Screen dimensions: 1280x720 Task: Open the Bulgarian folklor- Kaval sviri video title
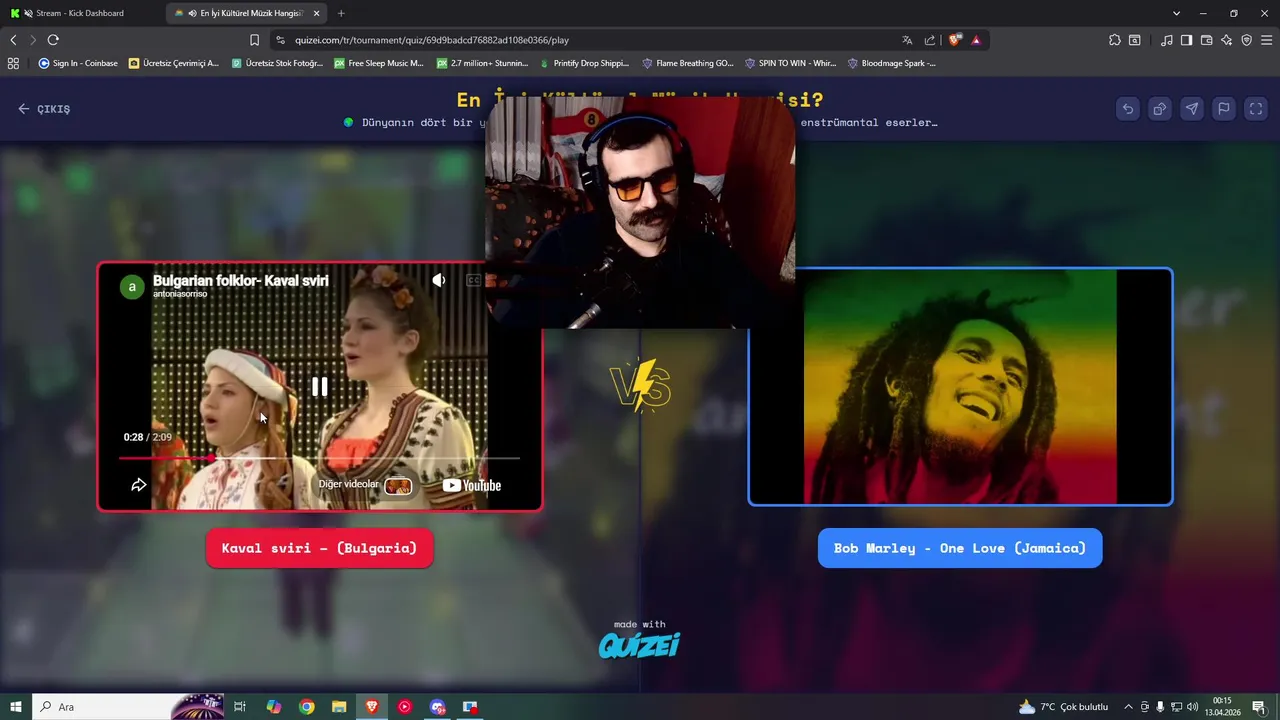point(240,281)
